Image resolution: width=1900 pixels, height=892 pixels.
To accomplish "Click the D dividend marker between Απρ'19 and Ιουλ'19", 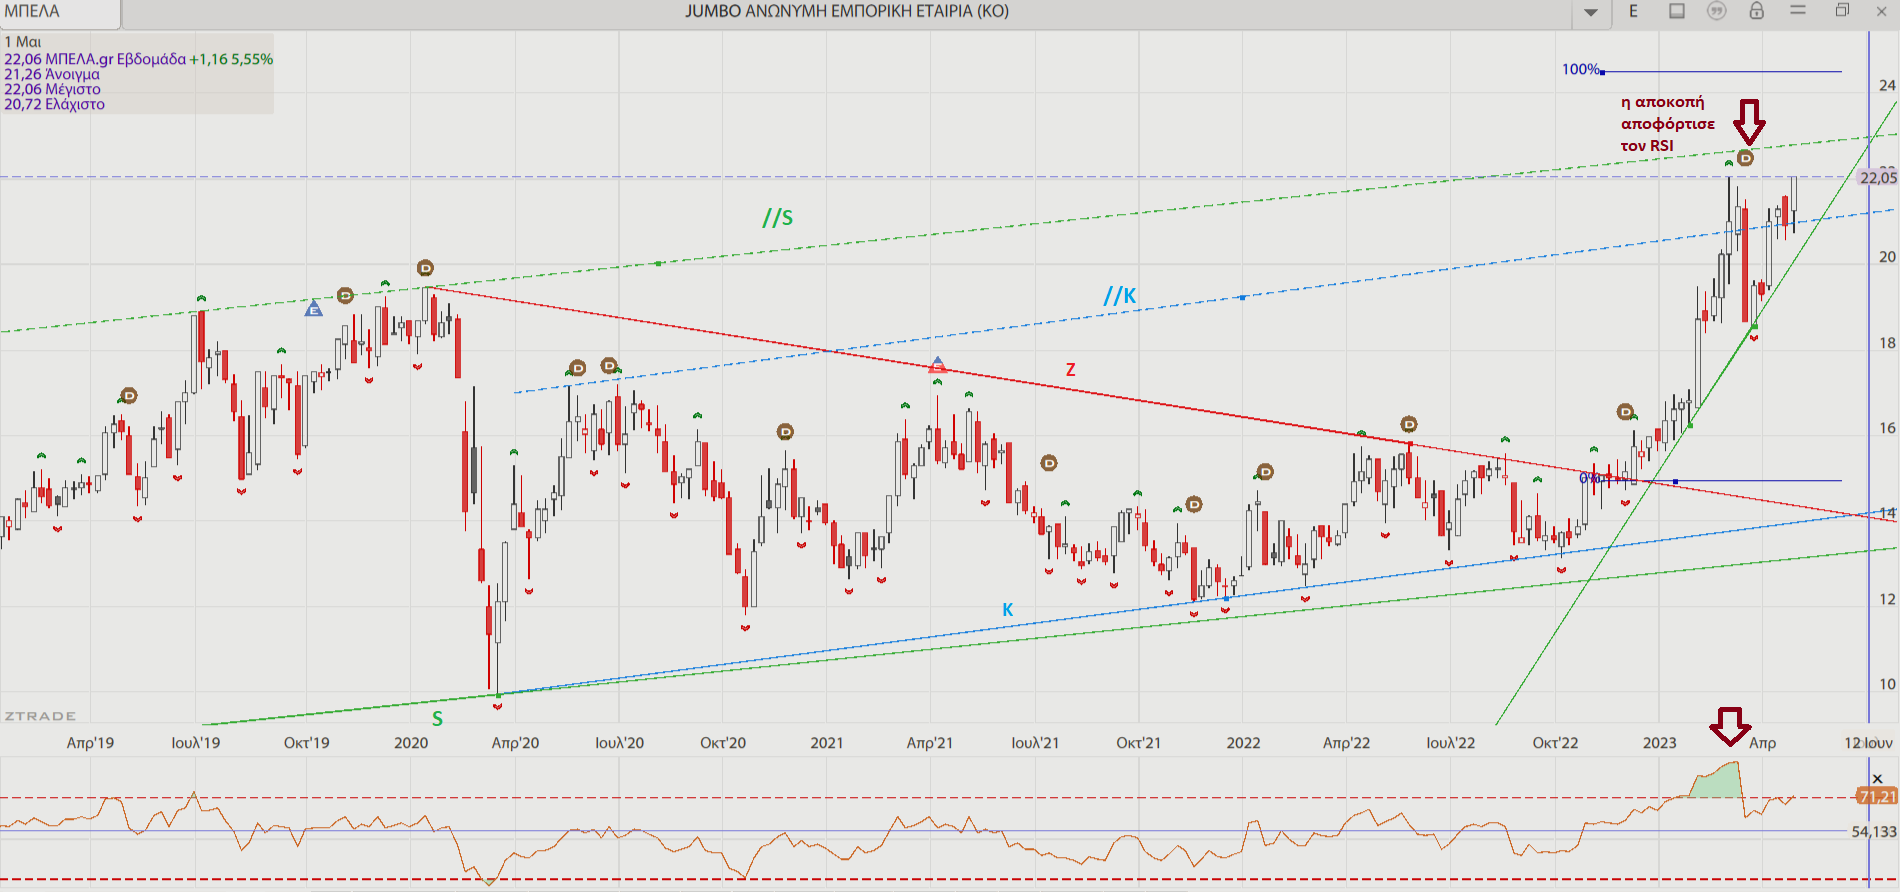I will pos(129,395).
